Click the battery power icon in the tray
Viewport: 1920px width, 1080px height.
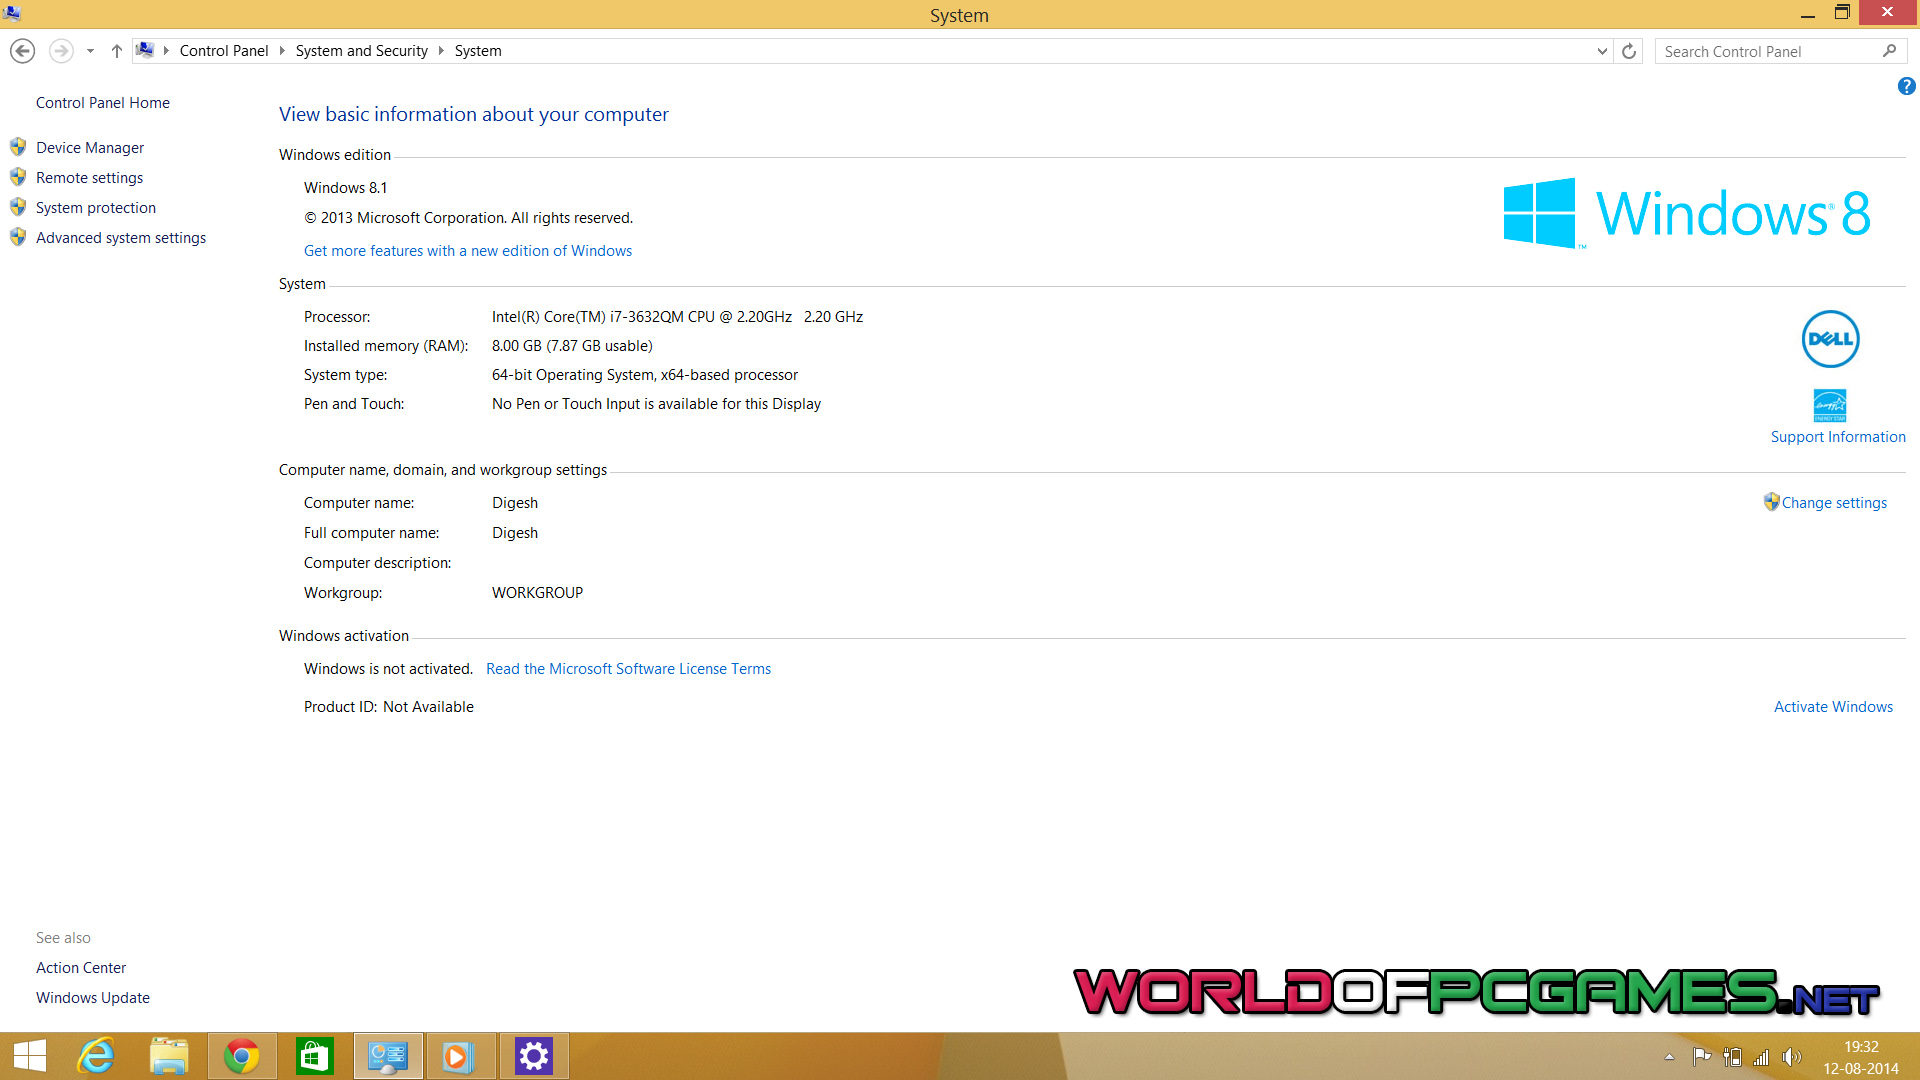coord(1732,1057)
